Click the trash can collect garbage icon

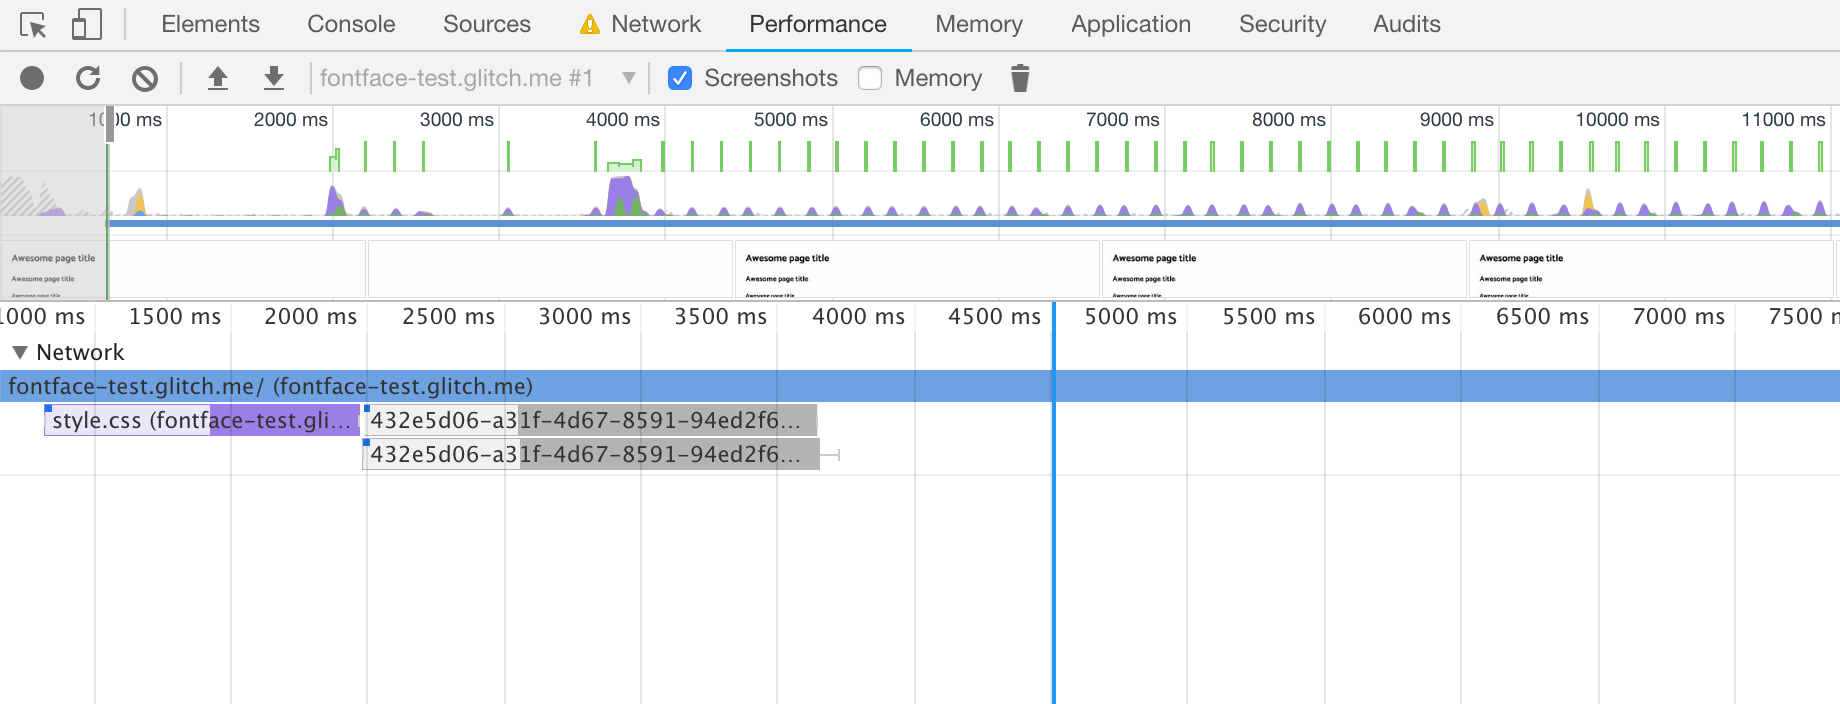point(1019,78)
